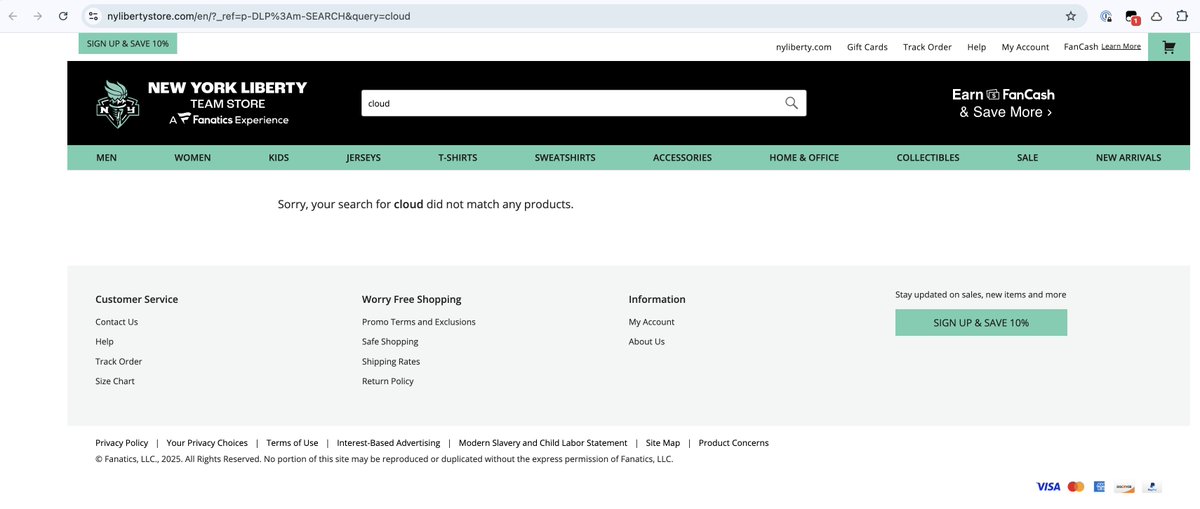Click the Discover payment icon
Viewport: 1200px width, 509px height.
[1124, 486]
